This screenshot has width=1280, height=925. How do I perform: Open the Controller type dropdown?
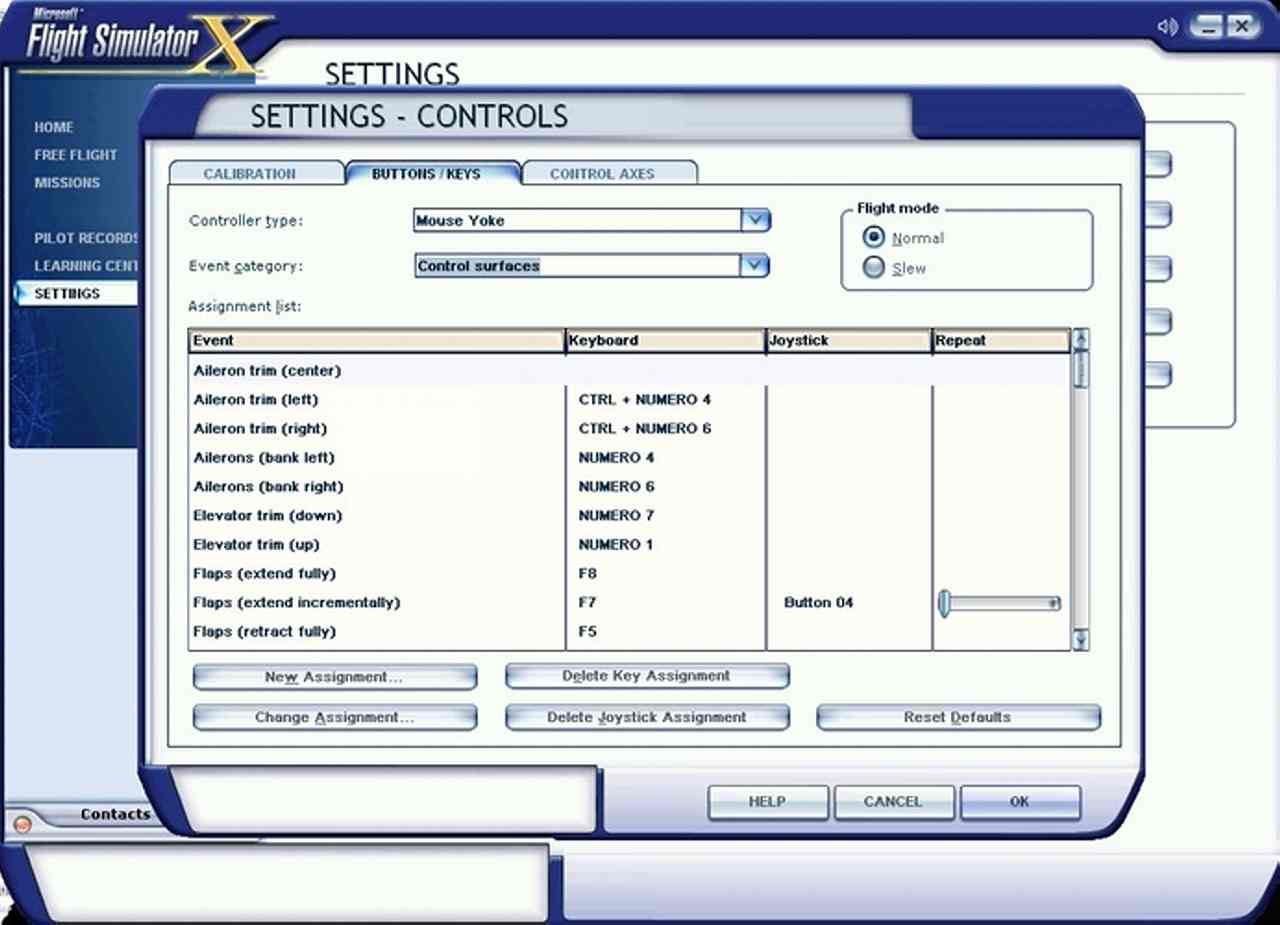(756, 220)
